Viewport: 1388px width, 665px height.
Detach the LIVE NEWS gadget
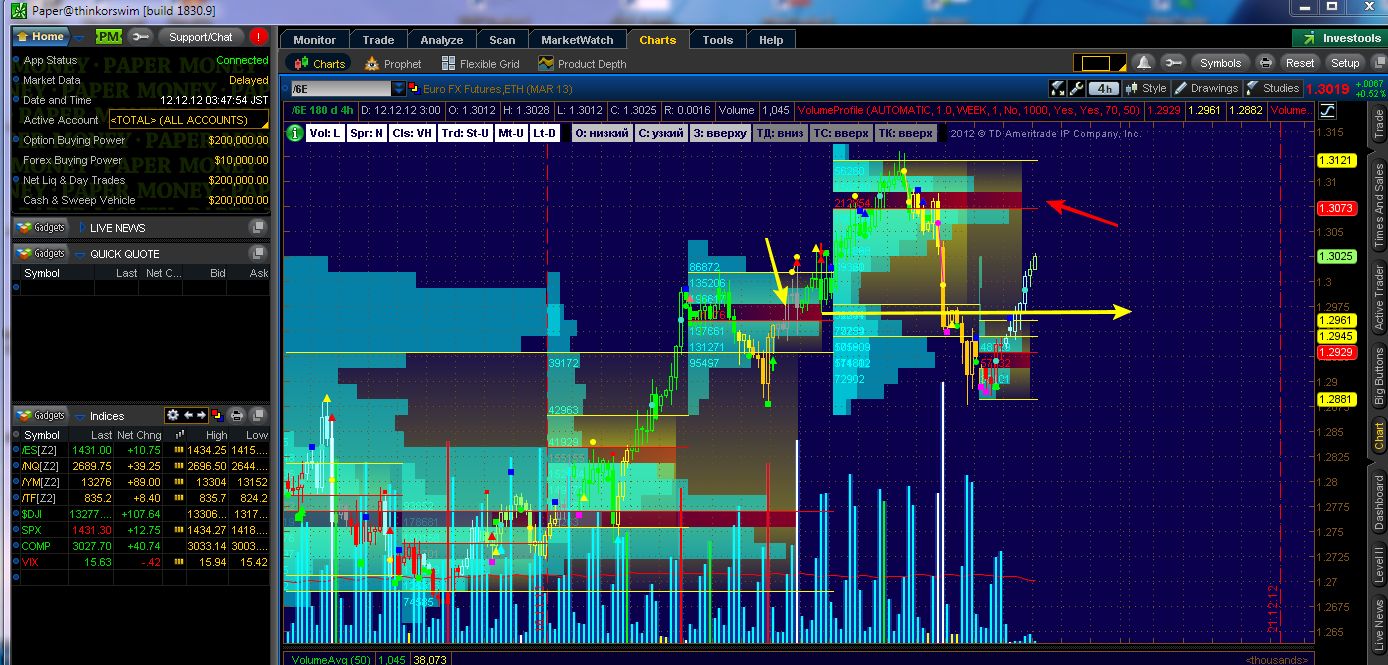(x=259, y=227)
